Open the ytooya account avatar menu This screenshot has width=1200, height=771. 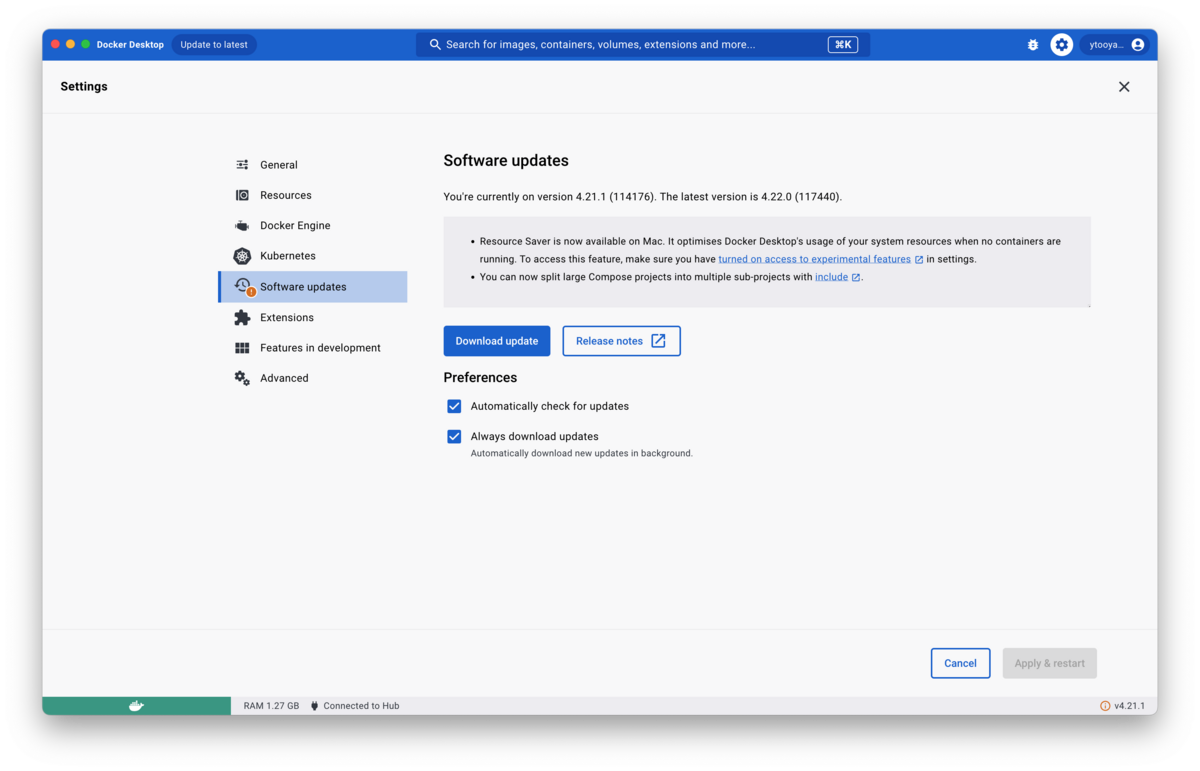click(1138, 45)
